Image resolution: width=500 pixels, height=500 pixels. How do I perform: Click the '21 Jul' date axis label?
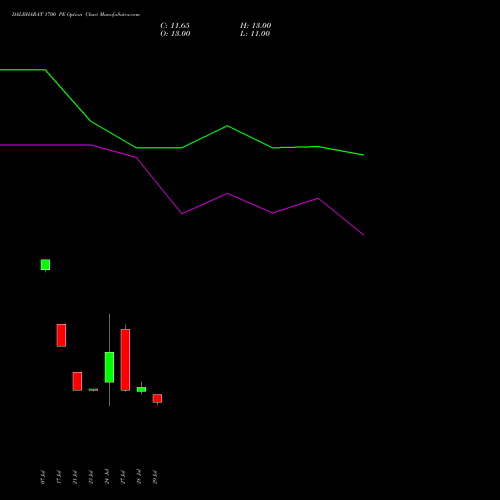(x=75, y=477)
